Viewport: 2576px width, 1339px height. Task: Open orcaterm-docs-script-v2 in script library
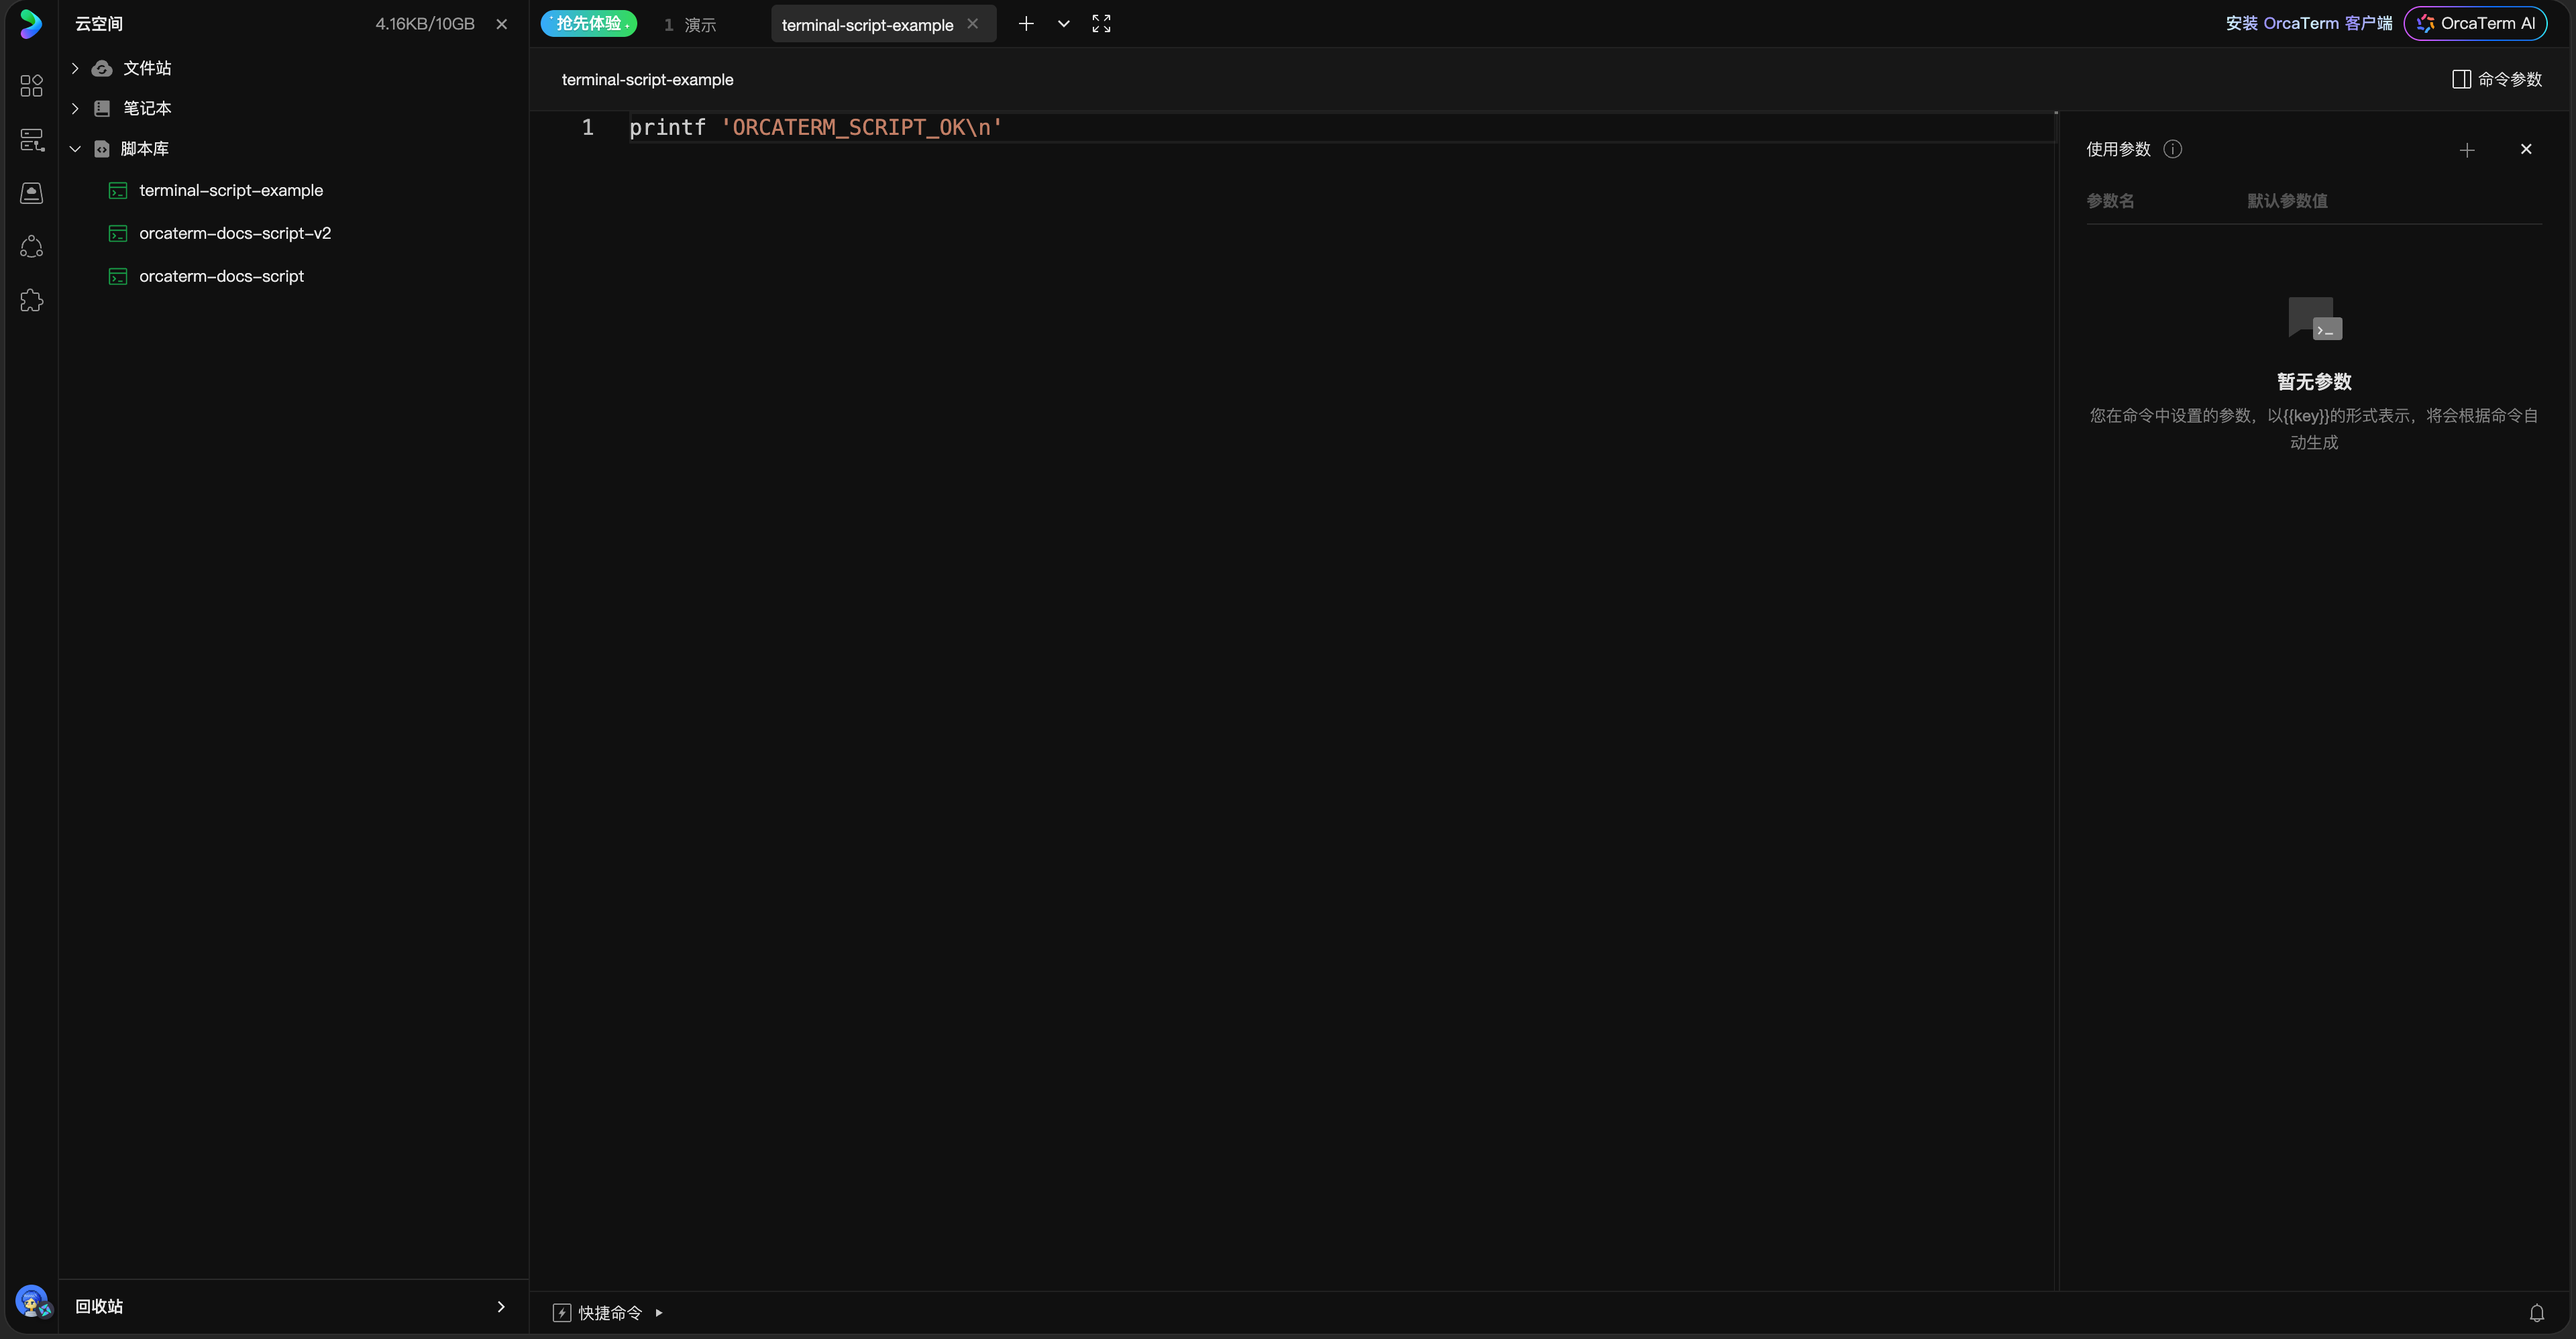[x=235, y=233]
